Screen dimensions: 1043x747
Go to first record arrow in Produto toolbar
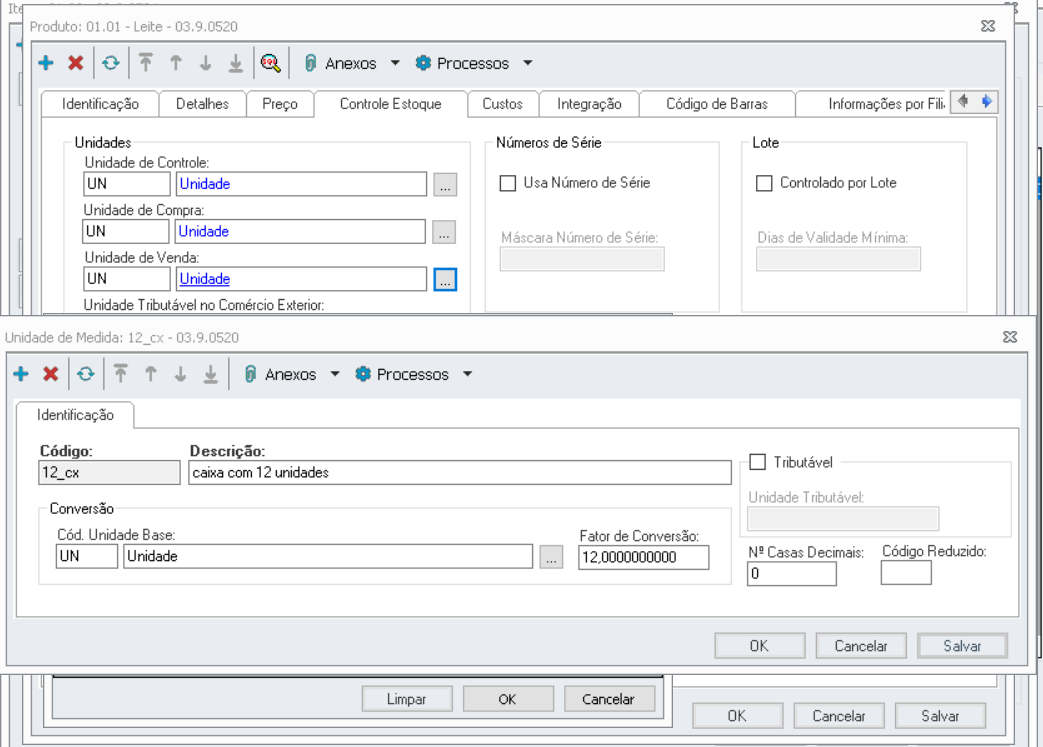pos(146,63)
